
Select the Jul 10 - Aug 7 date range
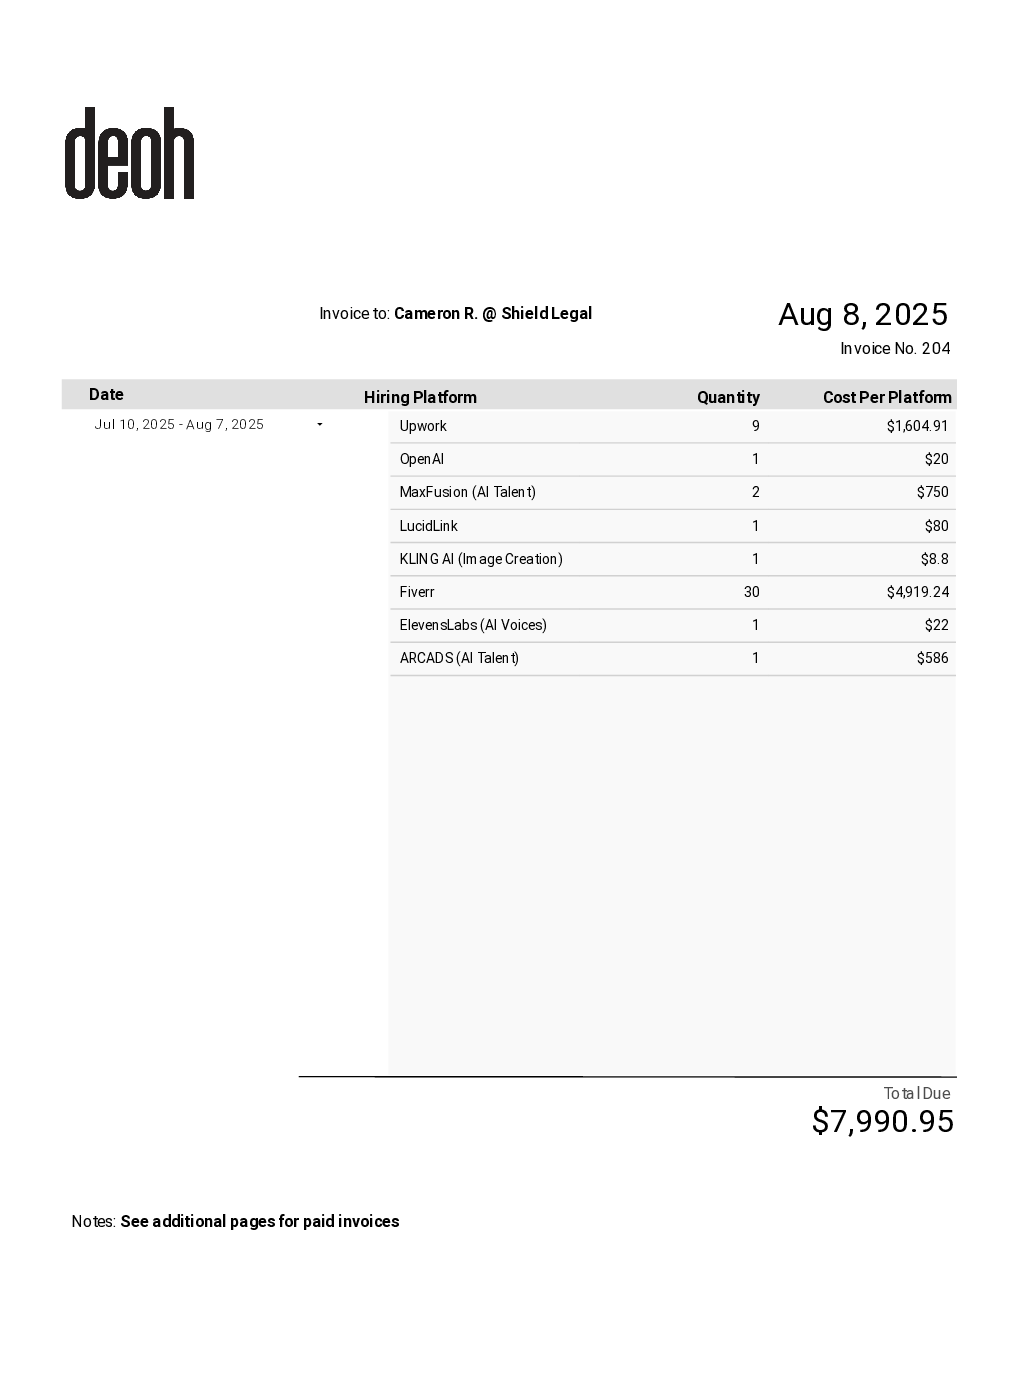pos(179,425)
